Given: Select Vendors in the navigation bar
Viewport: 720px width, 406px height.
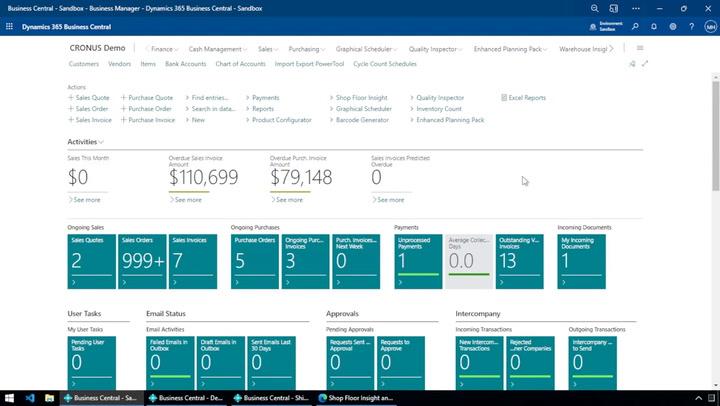Looking at the screenshot, I should [x=119, y=63].
